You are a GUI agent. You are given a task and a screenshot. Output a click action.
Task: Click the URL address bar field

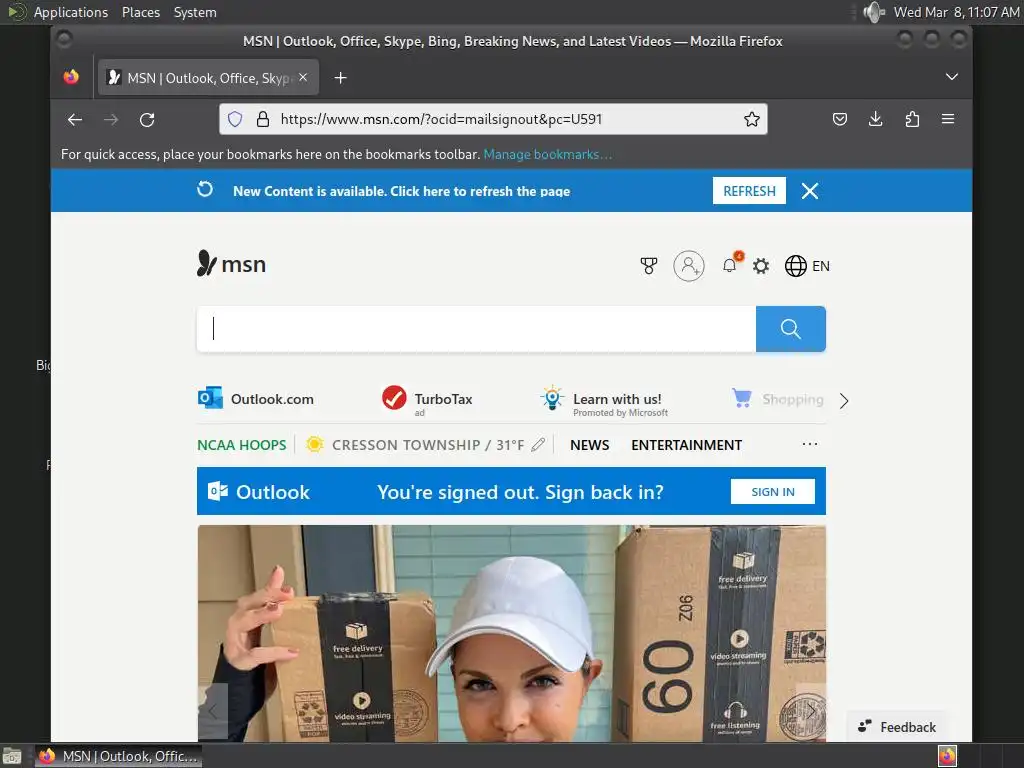(x=493, y=119)
